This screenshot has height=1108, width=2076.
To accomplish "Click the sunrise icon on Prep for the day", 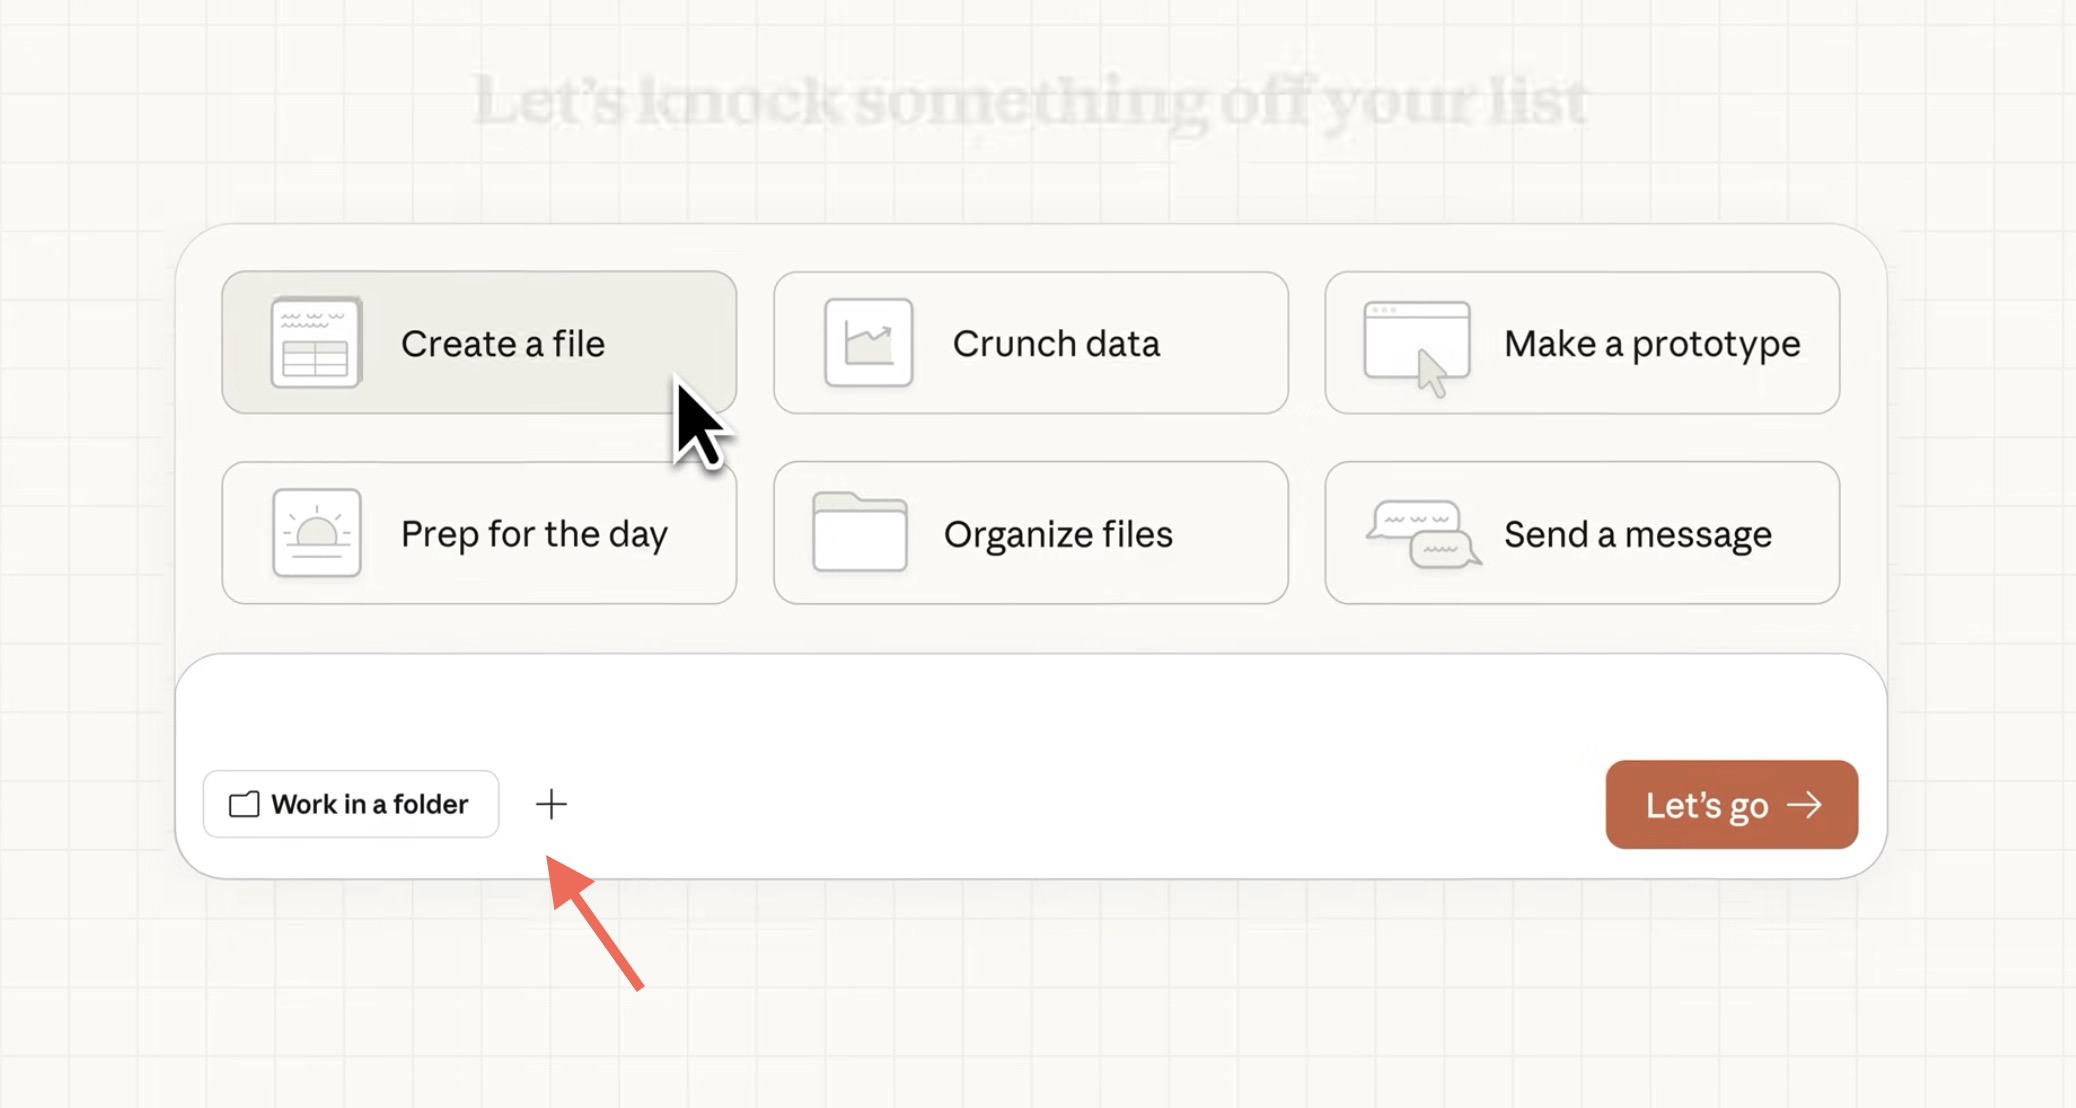I will pyautogui.click(x=317, y=533).
